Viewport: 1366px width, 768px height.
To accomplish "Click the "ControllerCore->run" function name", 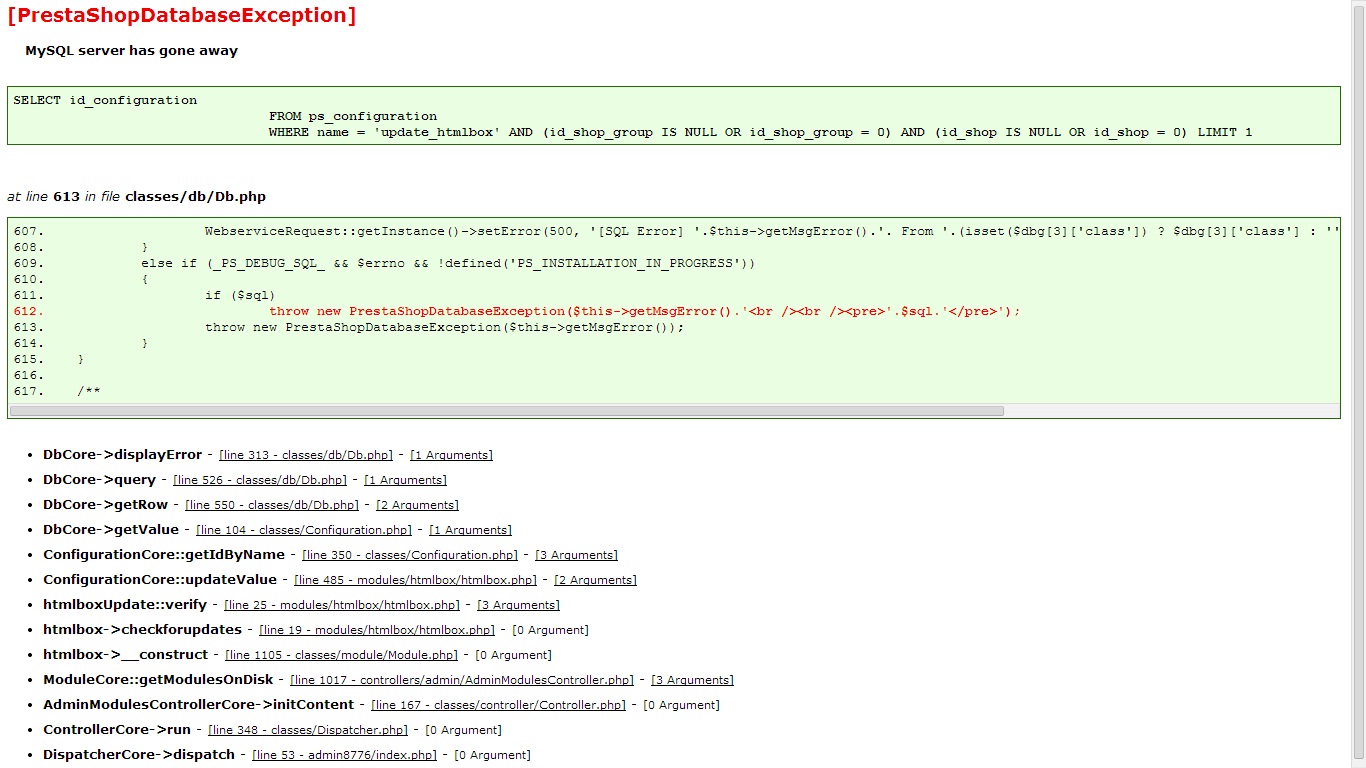I will pos(117,730).
